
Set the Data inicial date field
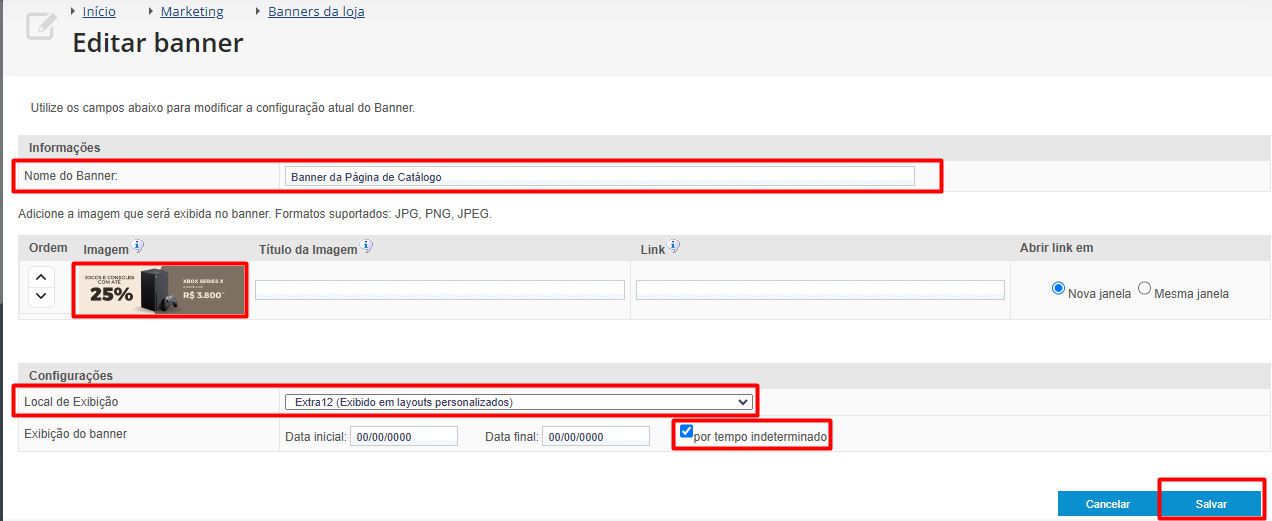click(x=403, y=437)
